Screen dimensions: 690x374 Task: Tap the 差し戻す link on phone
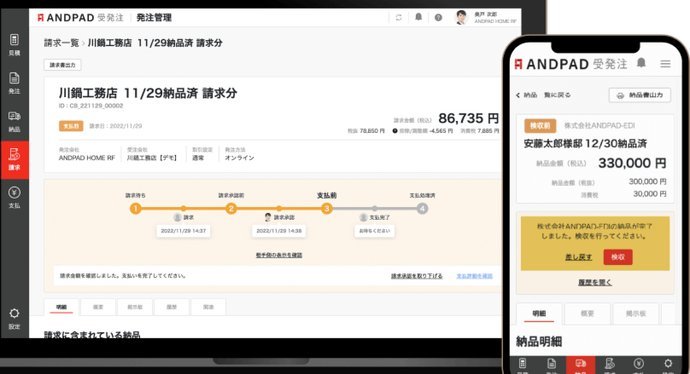(578, 257)
